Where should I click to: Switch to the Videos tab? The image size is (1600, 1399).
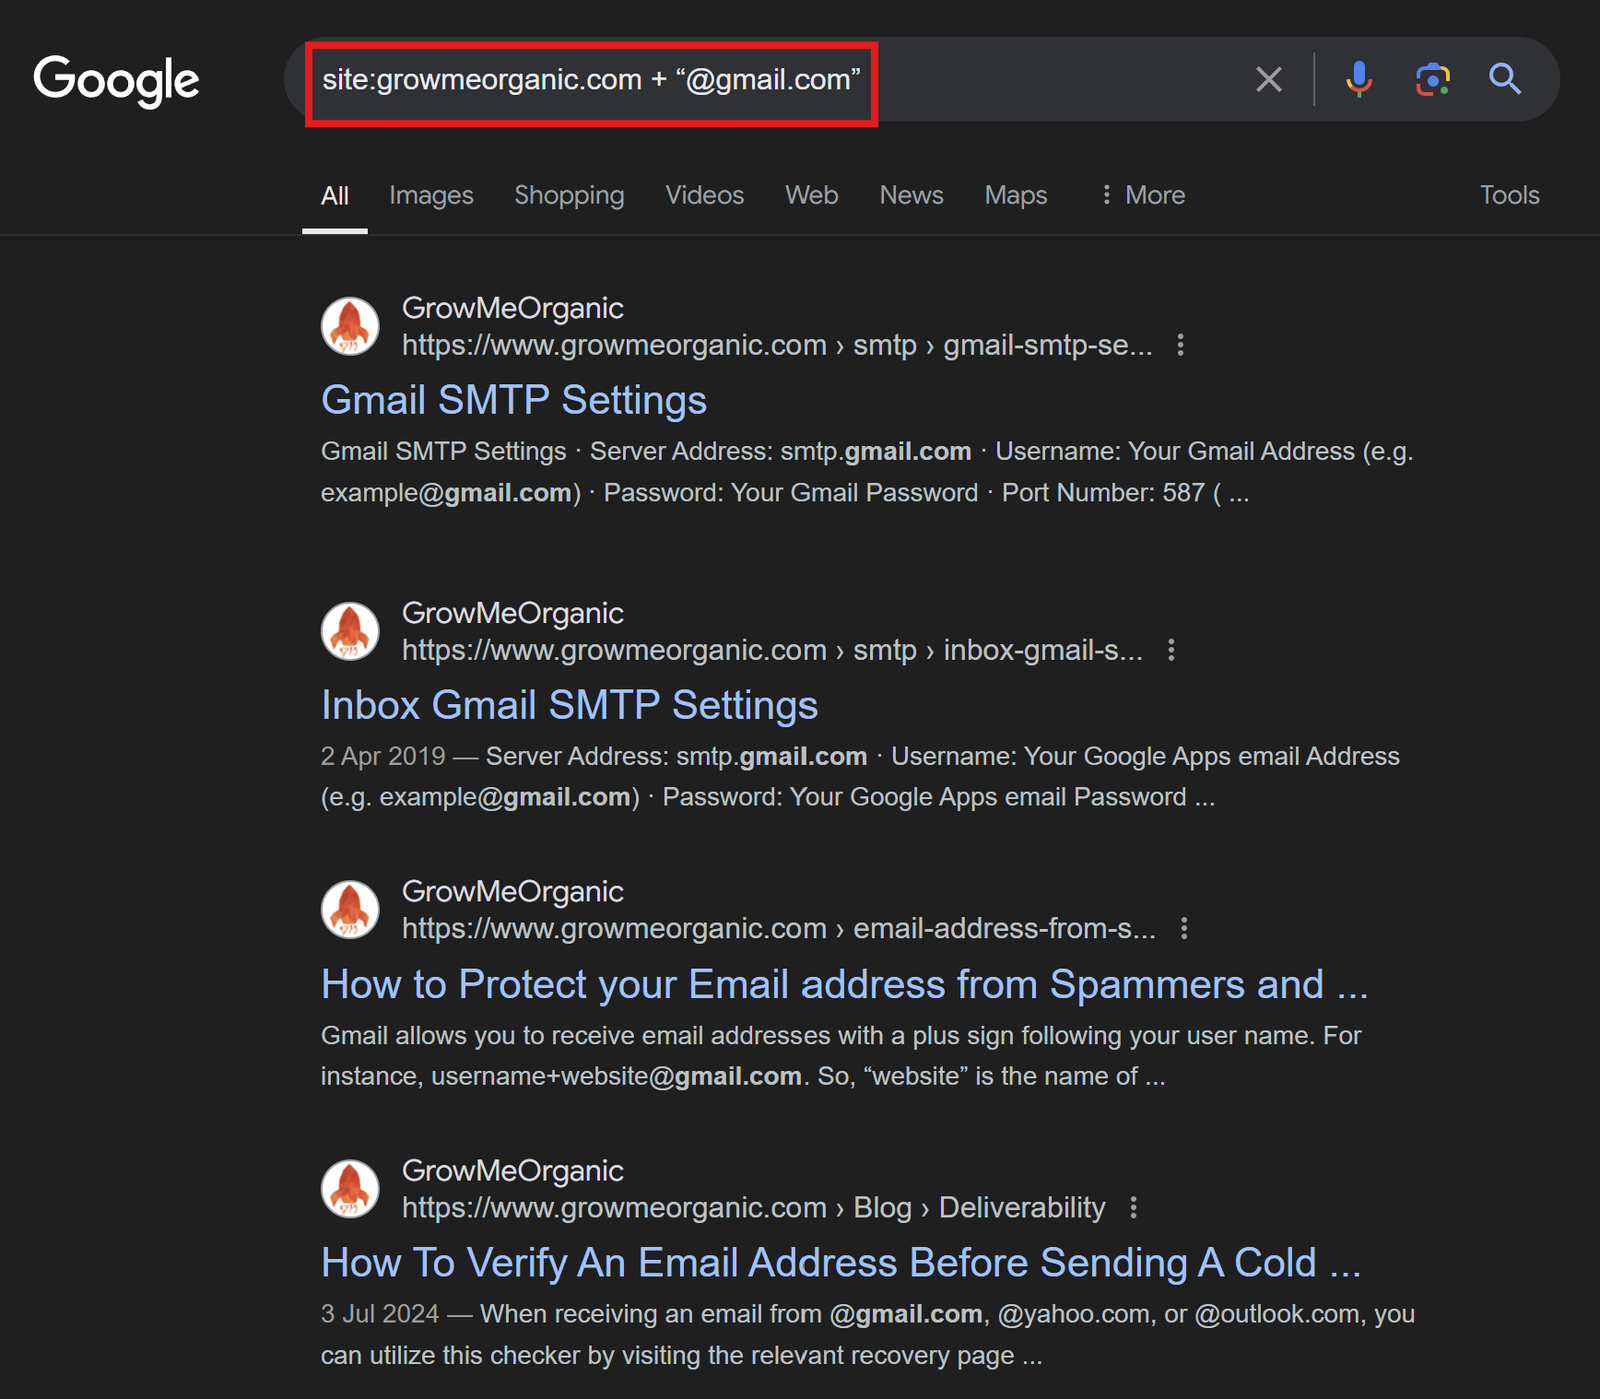pyautogui.click(x=705, y=195)
